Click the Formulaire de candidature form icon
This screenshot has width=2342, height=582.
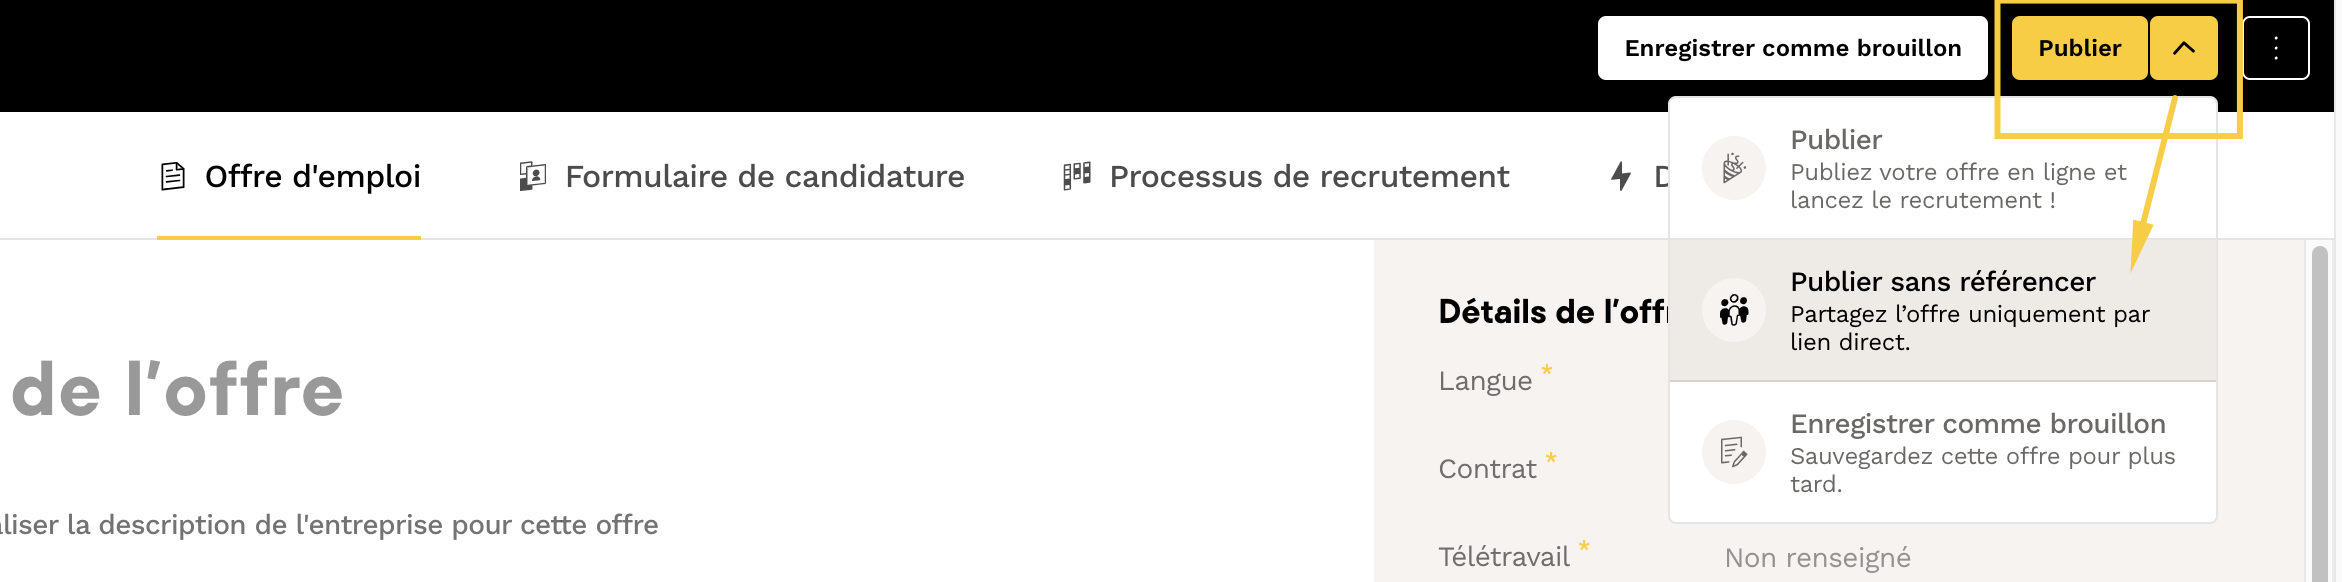533,177
